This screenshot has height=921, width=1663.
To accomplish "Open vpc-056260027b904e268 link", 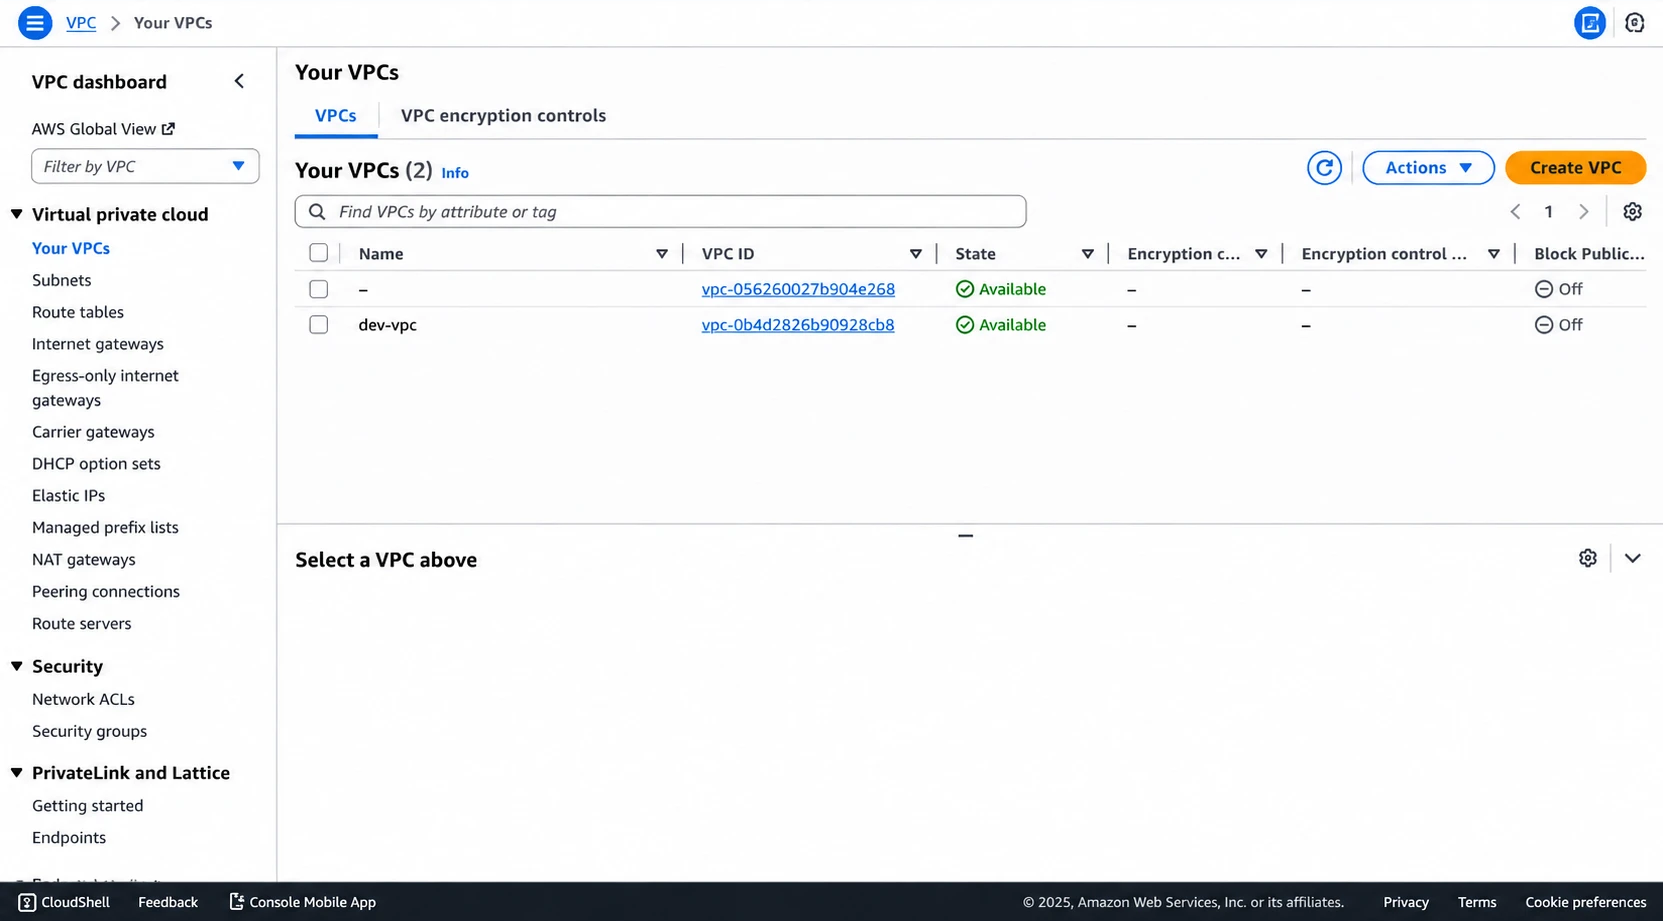I will [798, 289].
